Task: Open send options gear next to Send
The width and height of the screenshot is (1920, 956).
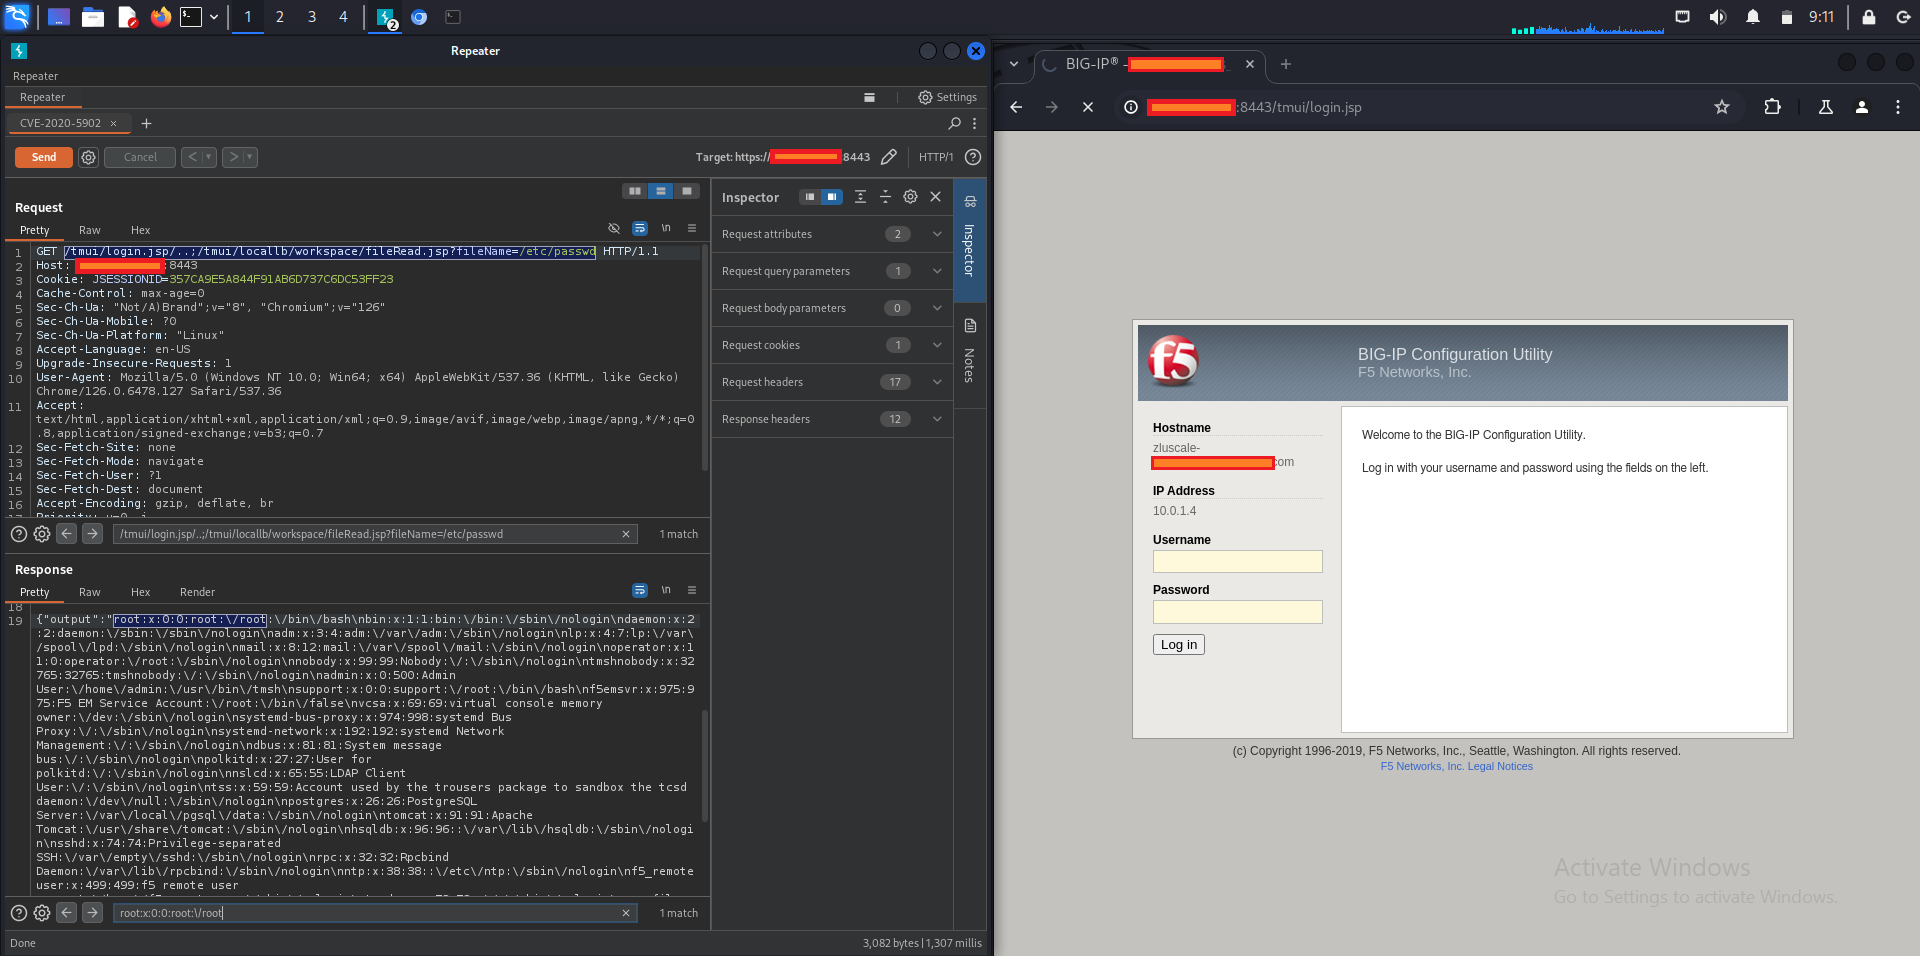Action: [88, 157]
